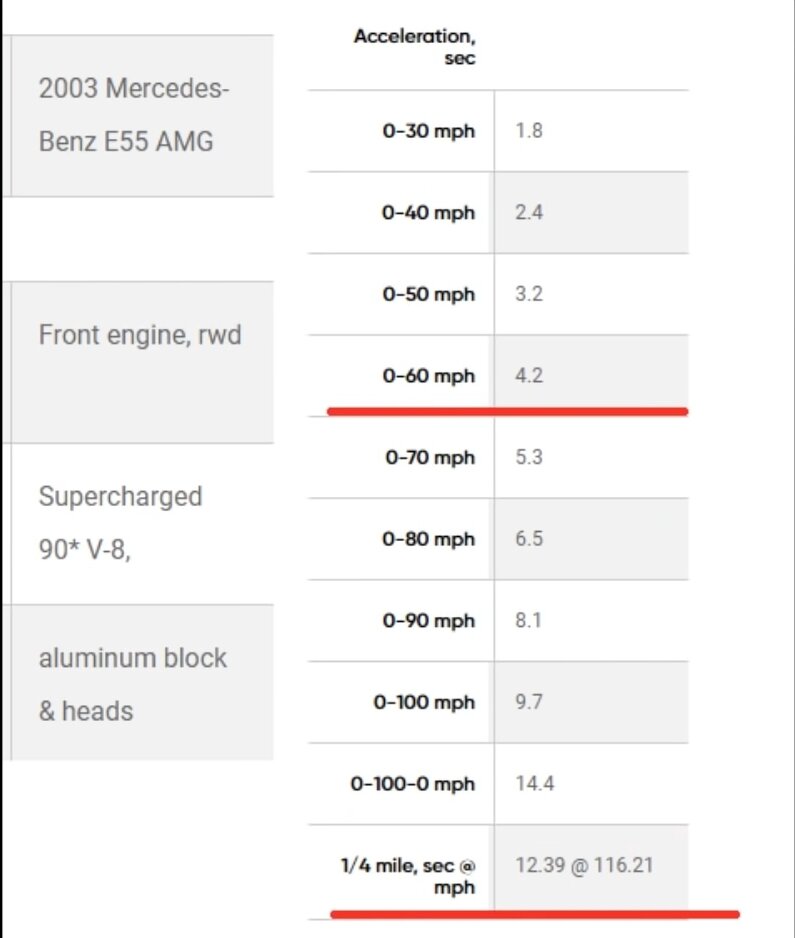The width and height of the screenshot is (795, 938).
Task: Click the Acceleration, sec column header
Action: [x=414, y=47]
